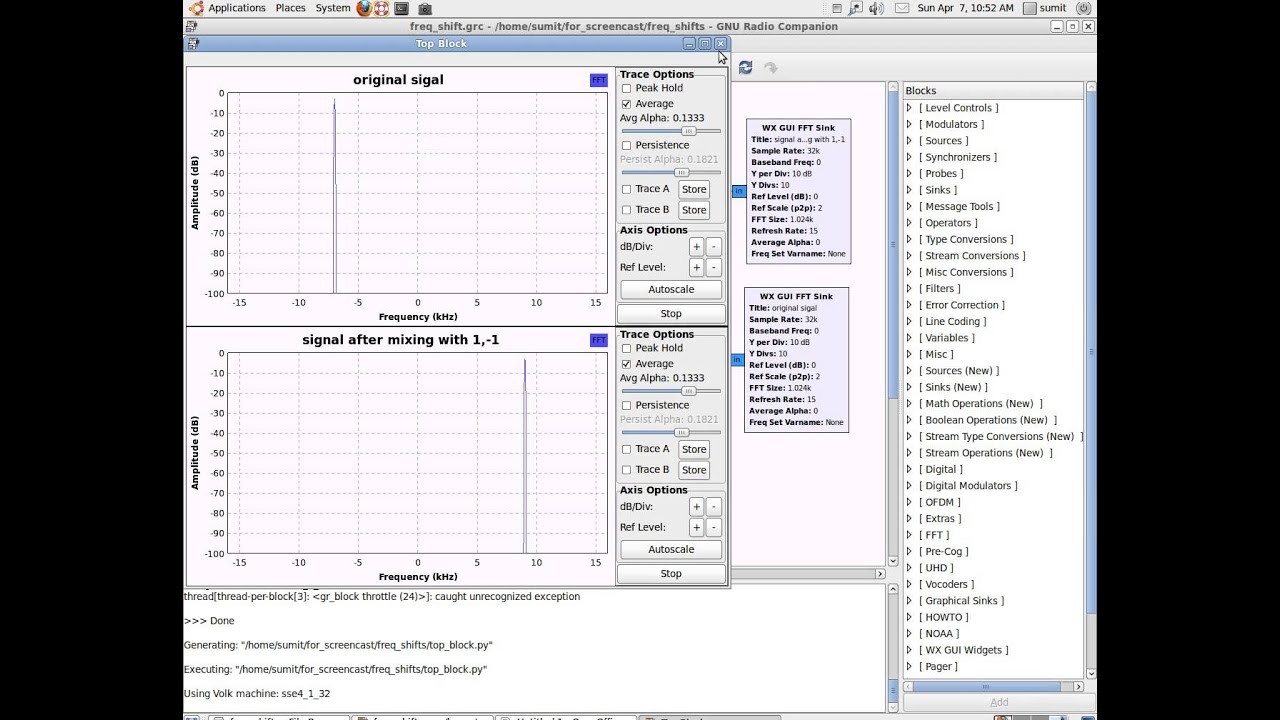Open the clock calendar at Sun Apr 7
The image size is (1280, 720).
coord(965,8)
